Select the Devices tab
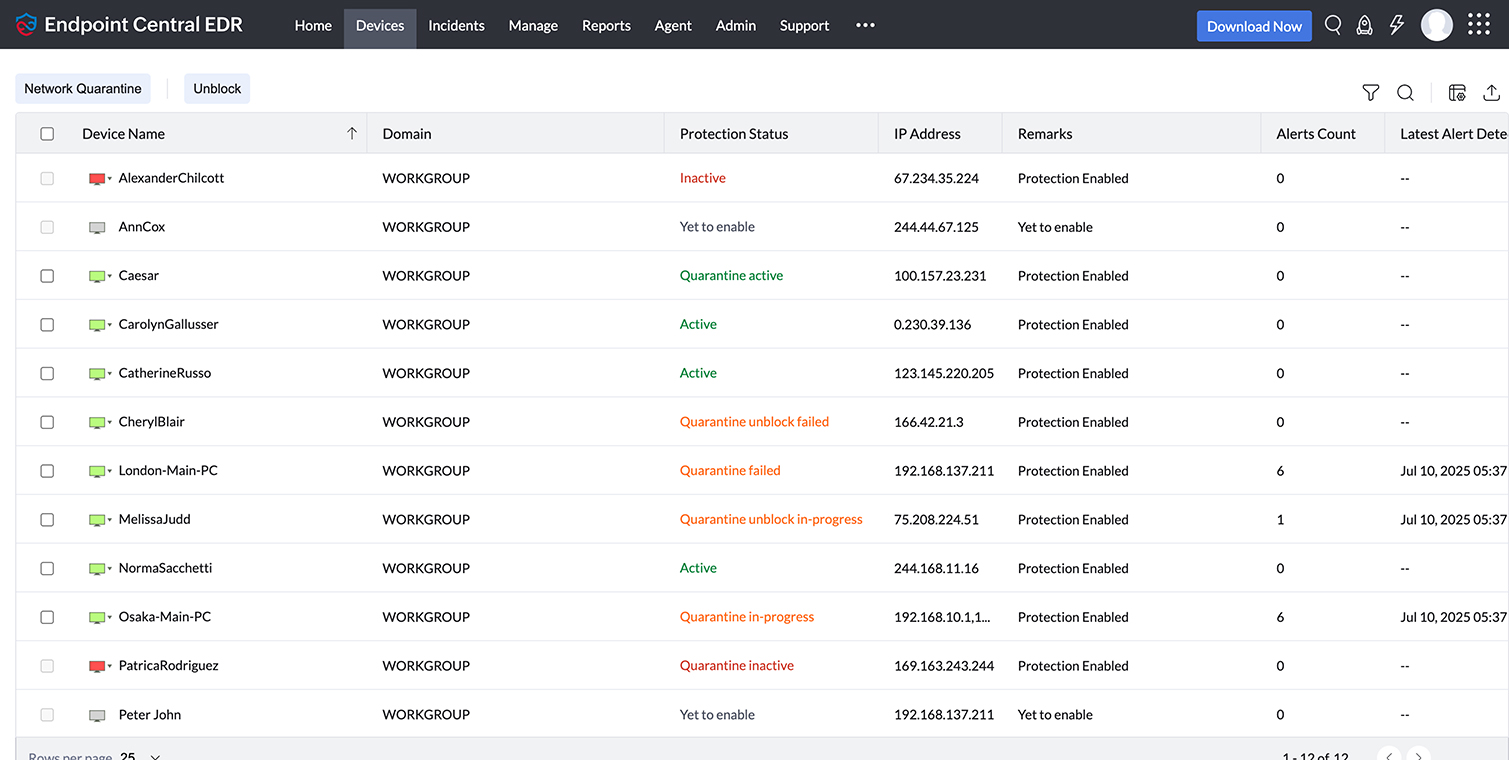Screen dimensions: 1509x760 tap(380, 26)
